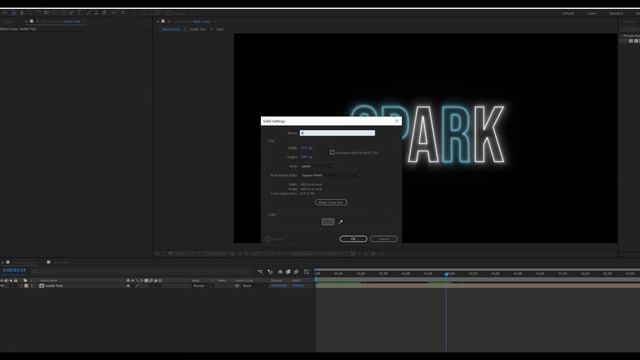Open the Units dropdown set to pixels
The image size is (640, 360).
point(319,166)
